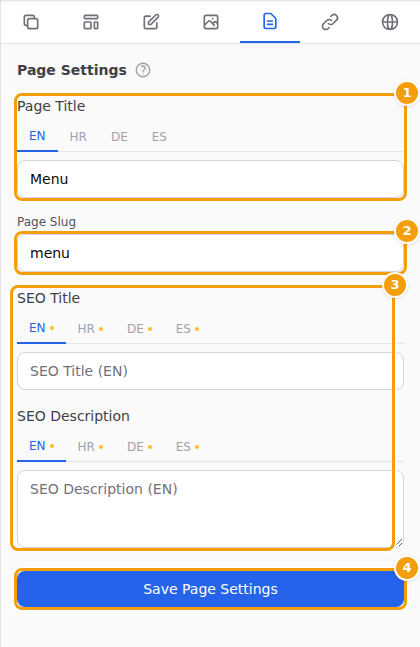The width and height of the screenshot is (420, 647).
Task: Open the pages (copy) icon tab
Action: [31, 22]
